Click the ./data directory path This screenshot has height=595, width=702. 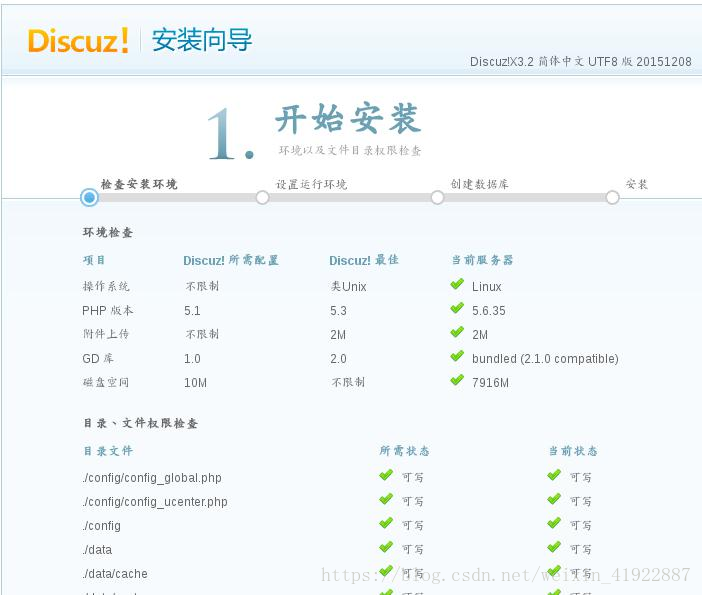[x=97, y=550]
